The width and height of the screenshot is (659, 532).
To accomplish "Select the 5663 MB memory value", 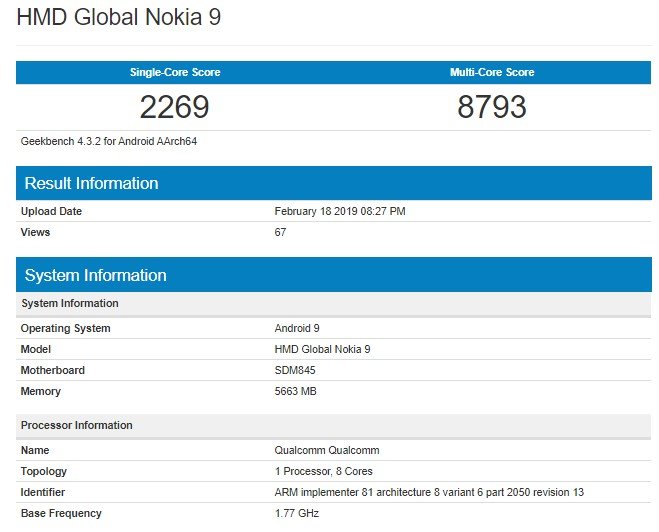I will tap(295, 391).
